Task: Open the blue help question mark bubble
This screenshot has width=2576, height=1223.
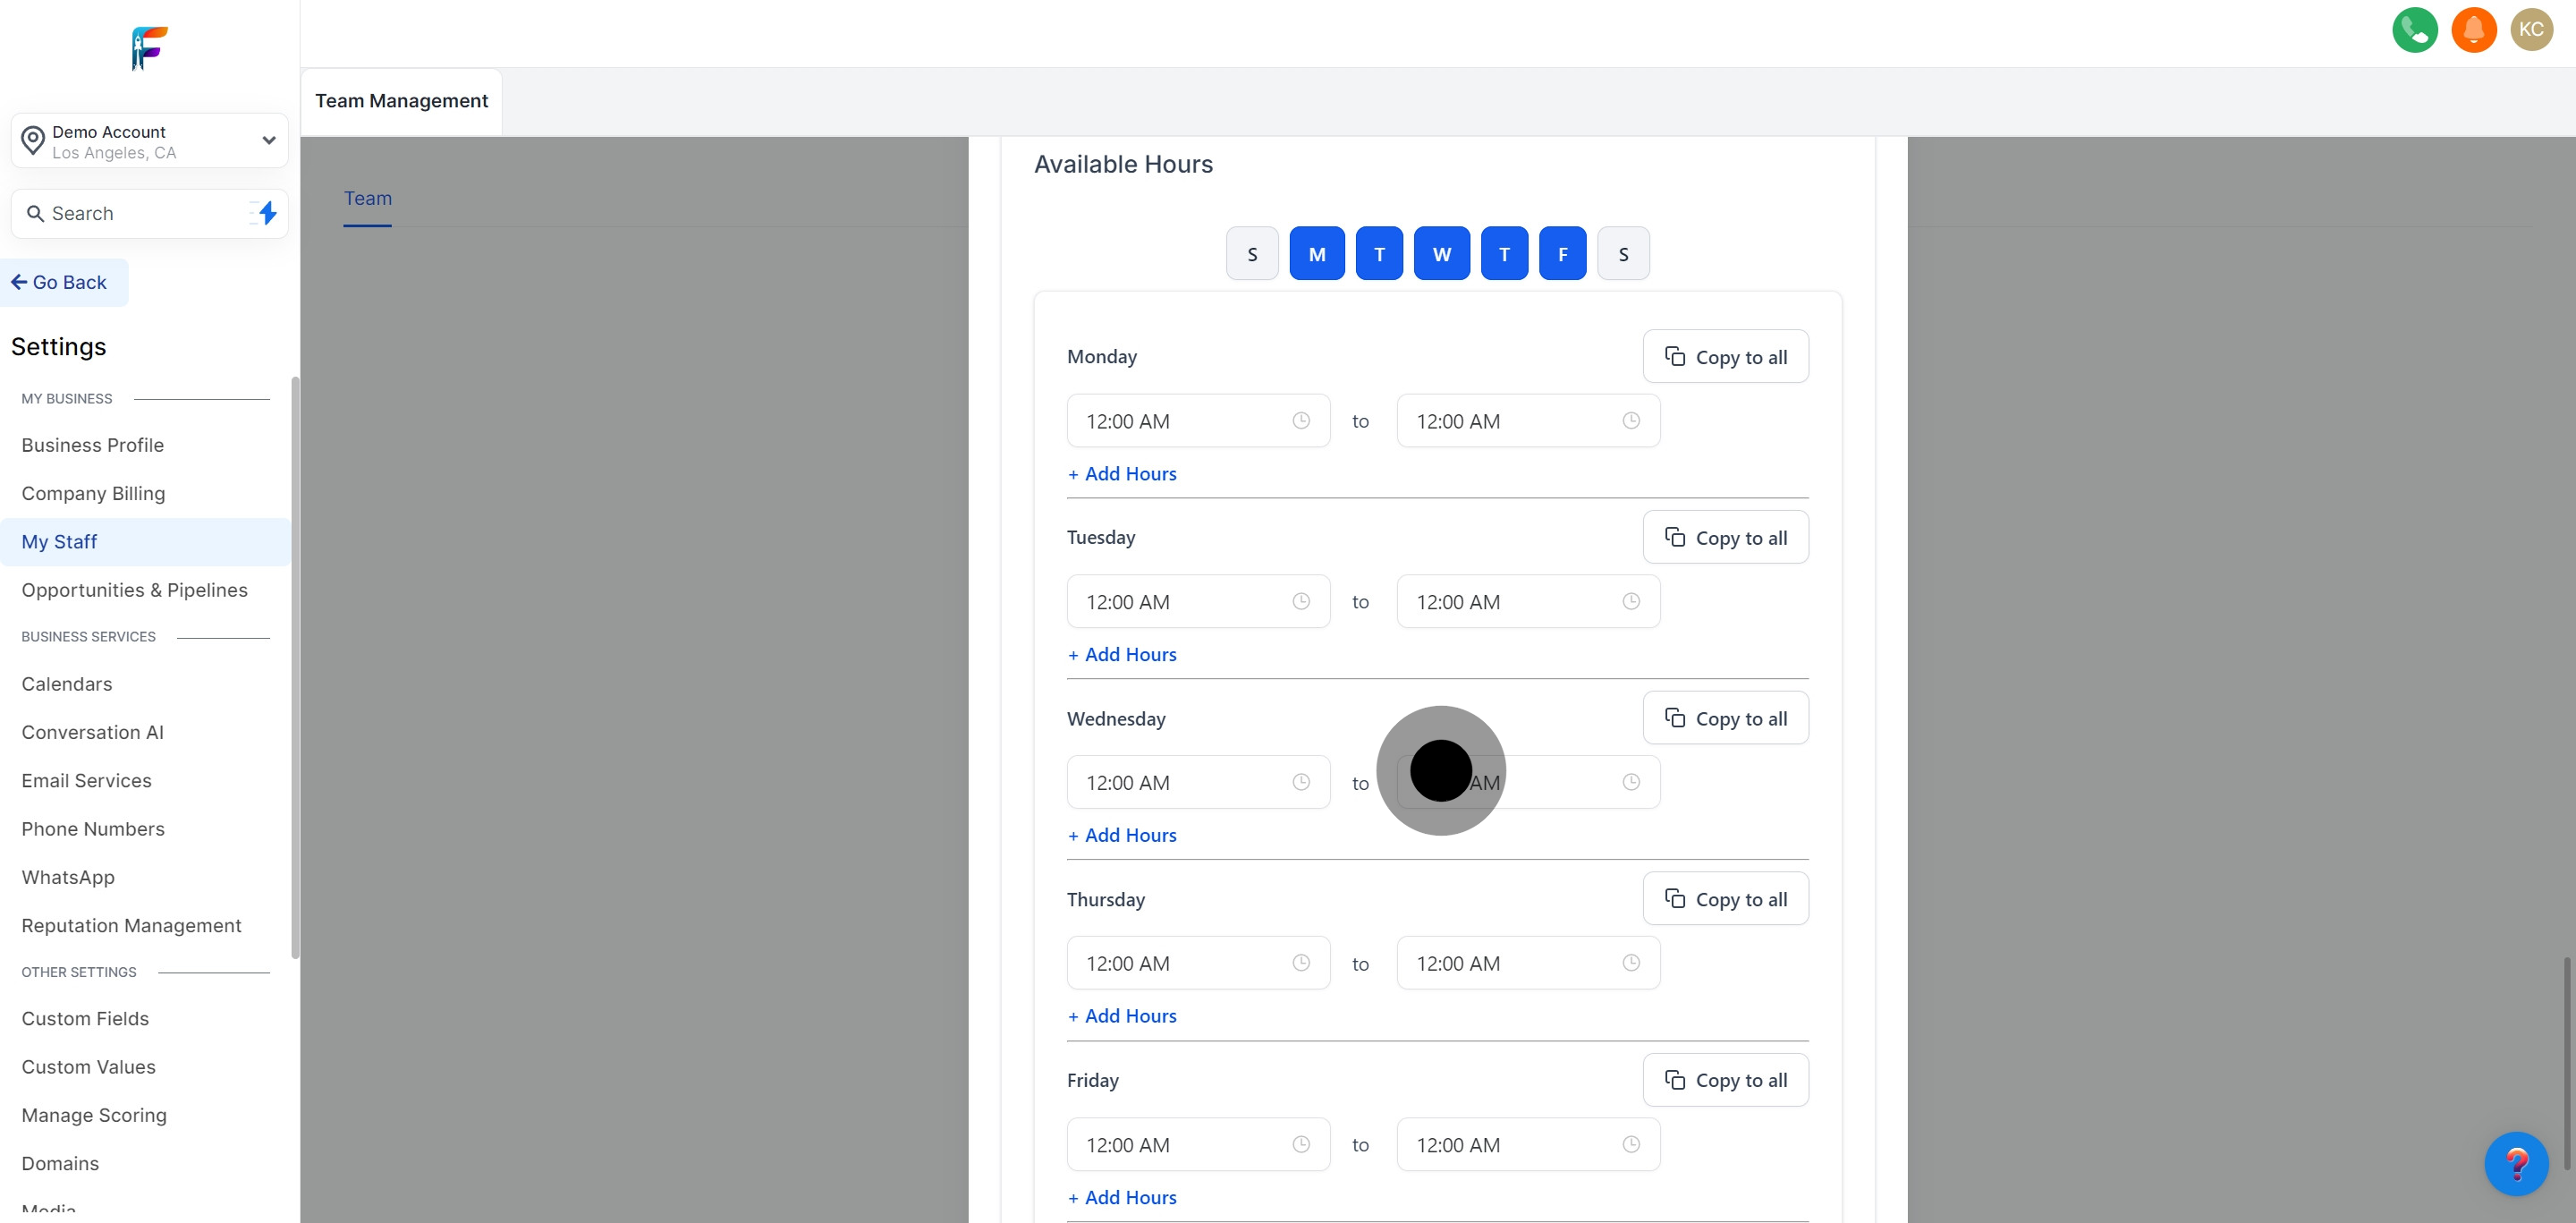Action: coord(2516,1163)
